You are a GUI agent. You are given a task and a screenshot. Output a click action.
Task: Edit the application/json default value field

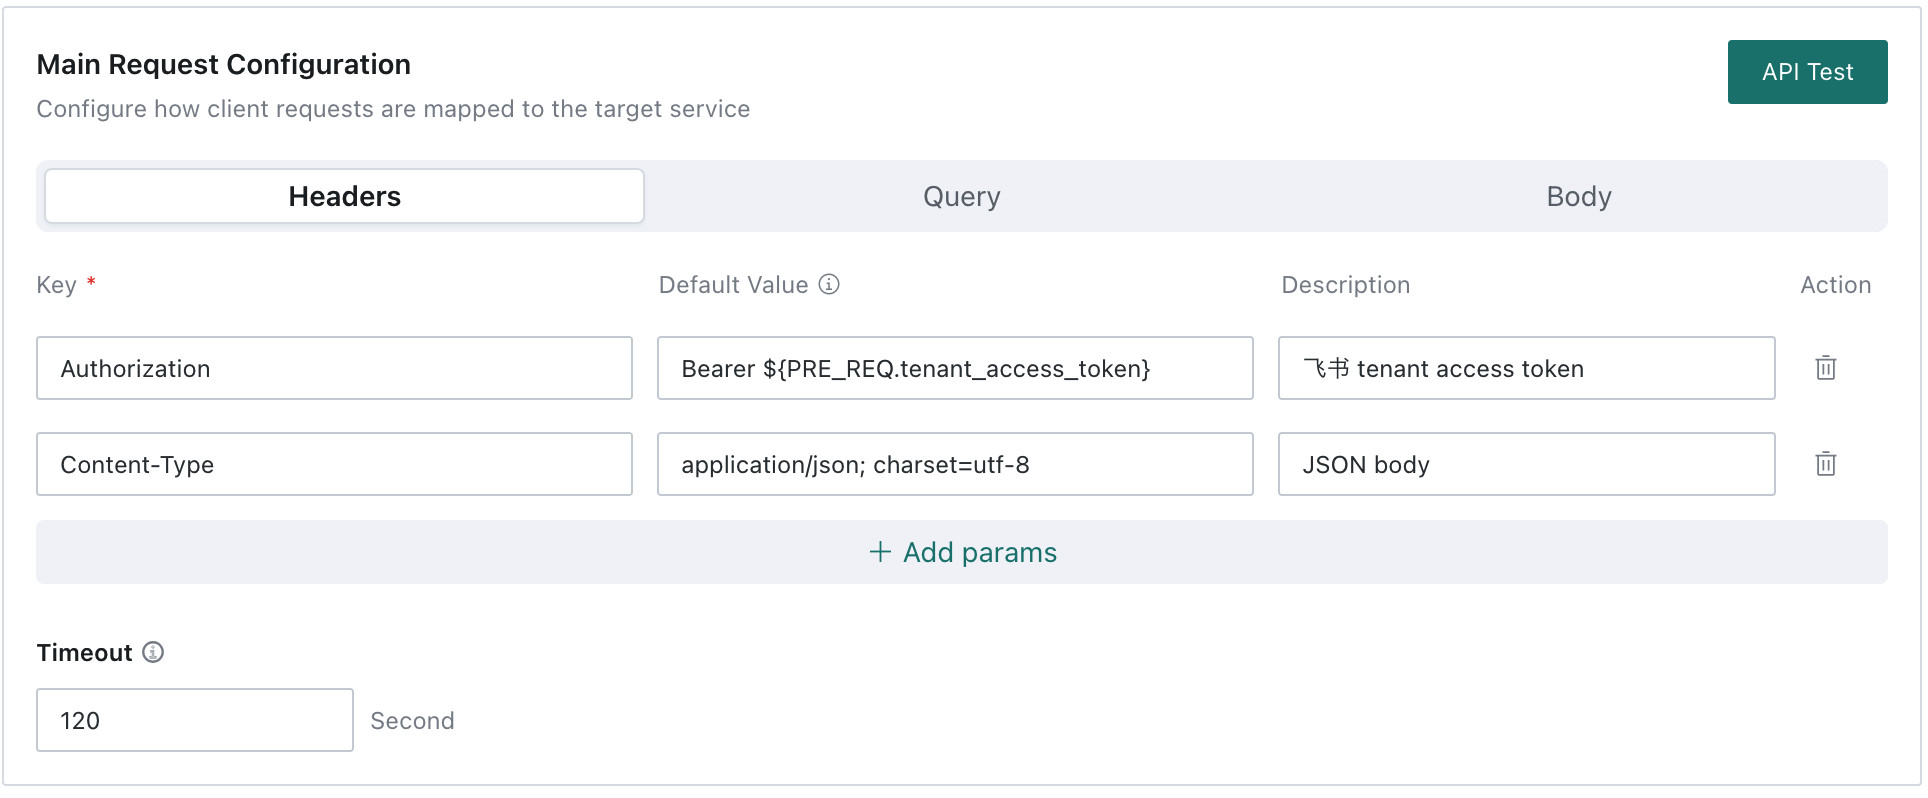point(955,464)
